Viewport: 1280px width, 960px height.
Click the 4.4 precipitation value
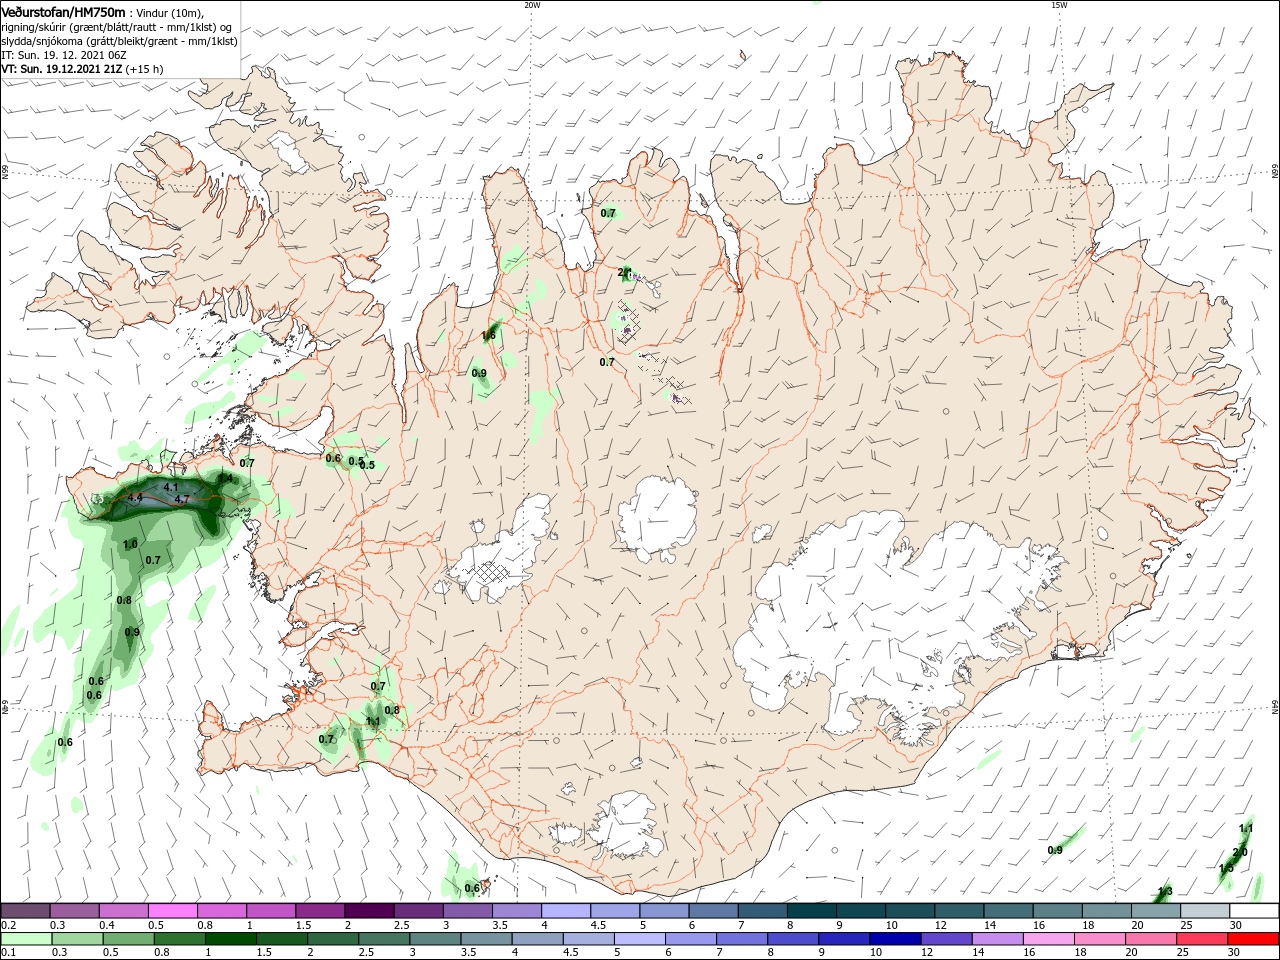[x=136, y=497]
